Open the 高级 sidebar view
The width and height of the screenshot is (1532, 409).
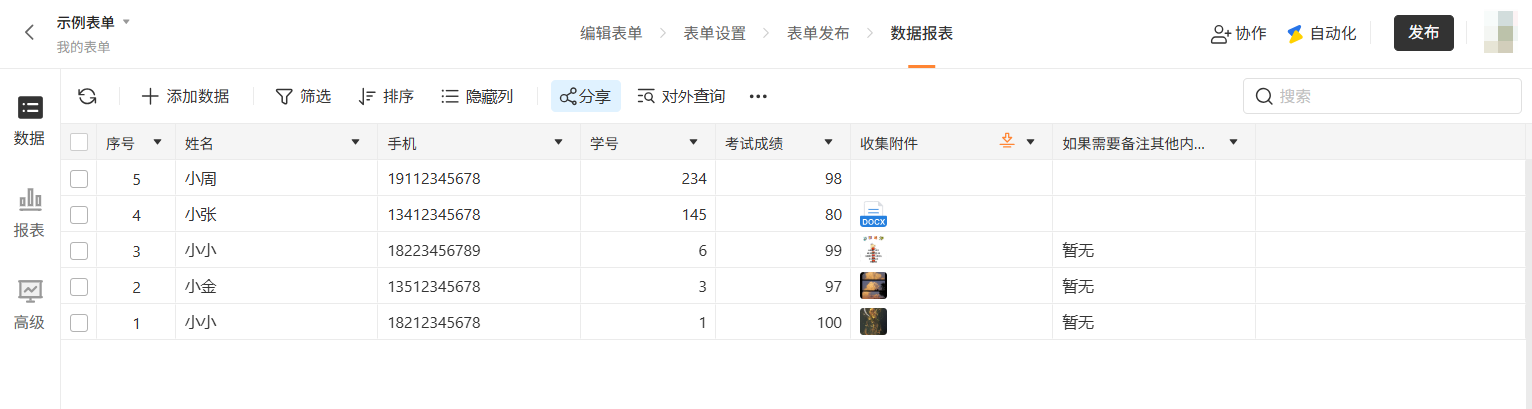point(30,305)
